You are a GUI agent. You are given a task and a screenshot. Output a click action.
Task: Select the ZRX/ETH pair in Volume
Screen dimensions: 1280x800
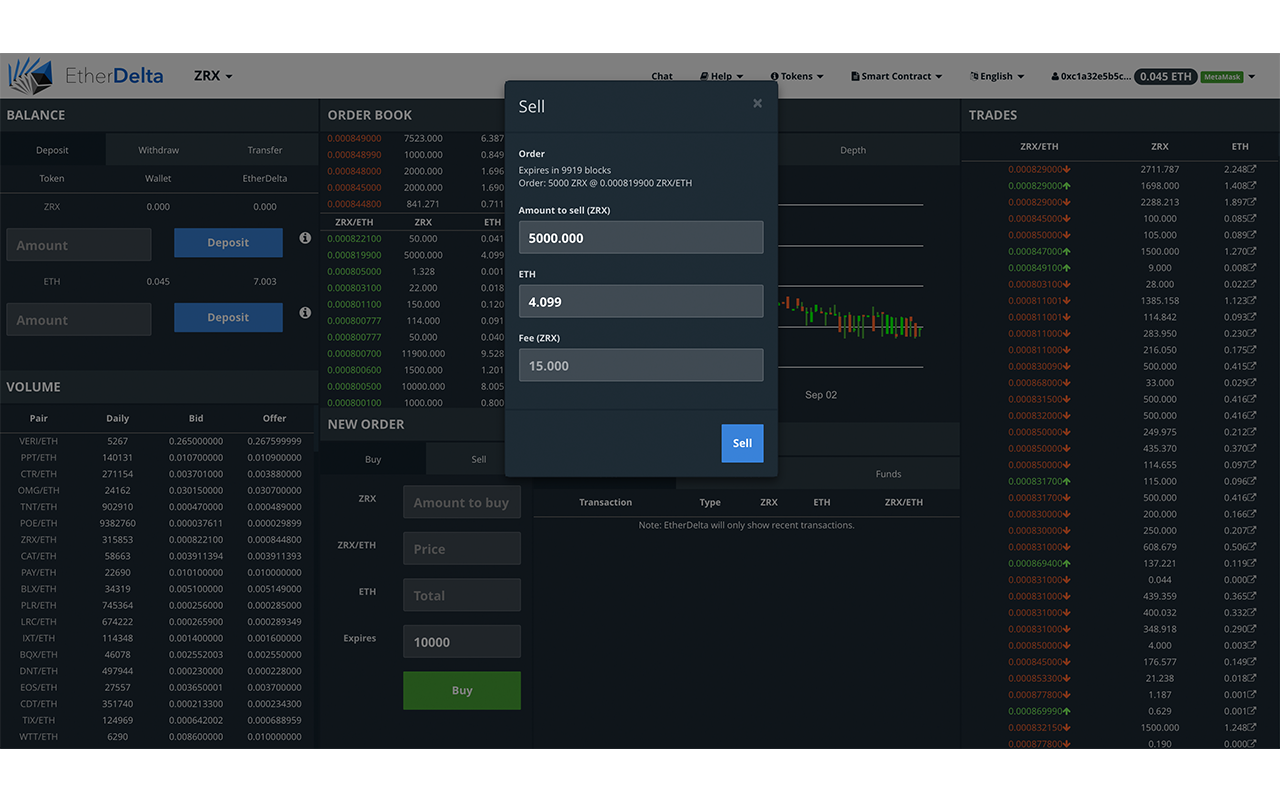coord(158,539)
